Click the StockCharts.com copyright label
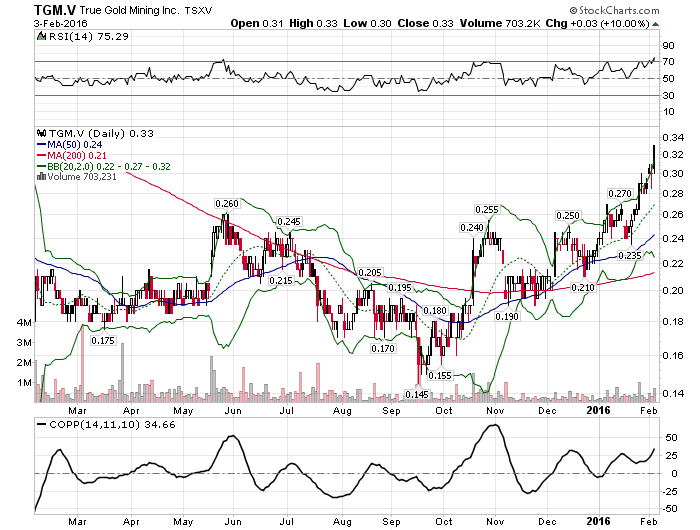700x530 pixels. 614,10
